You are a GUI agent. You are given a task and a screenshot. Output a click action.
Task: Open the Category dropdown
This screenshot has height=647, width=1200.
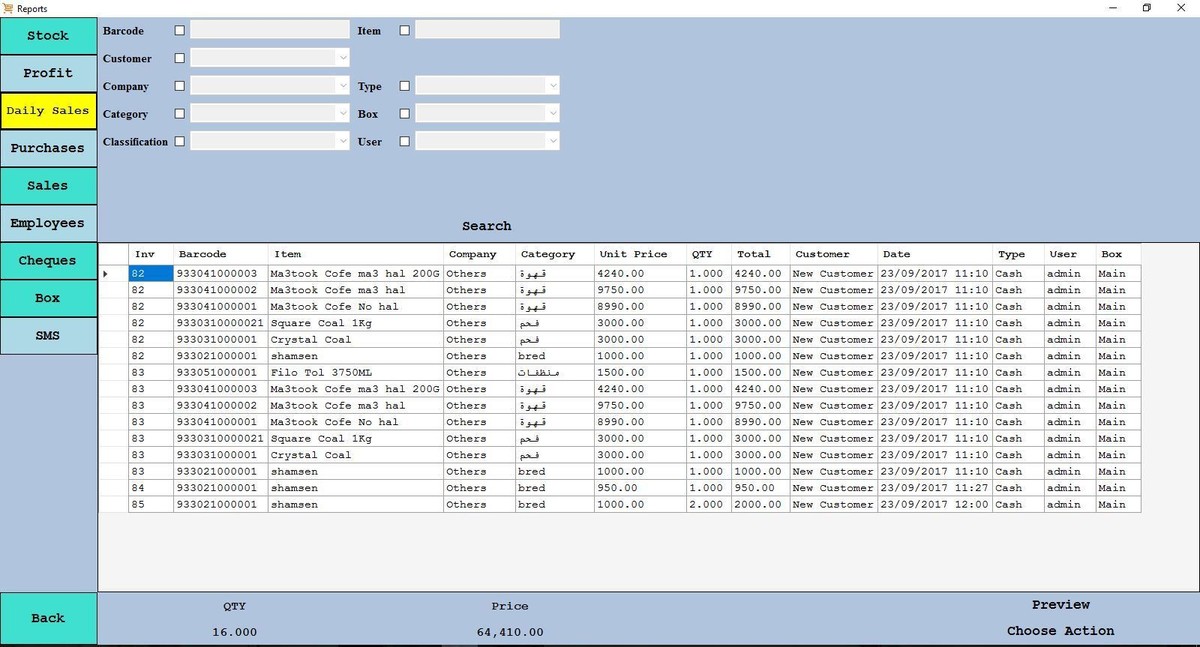pos(343,114)
